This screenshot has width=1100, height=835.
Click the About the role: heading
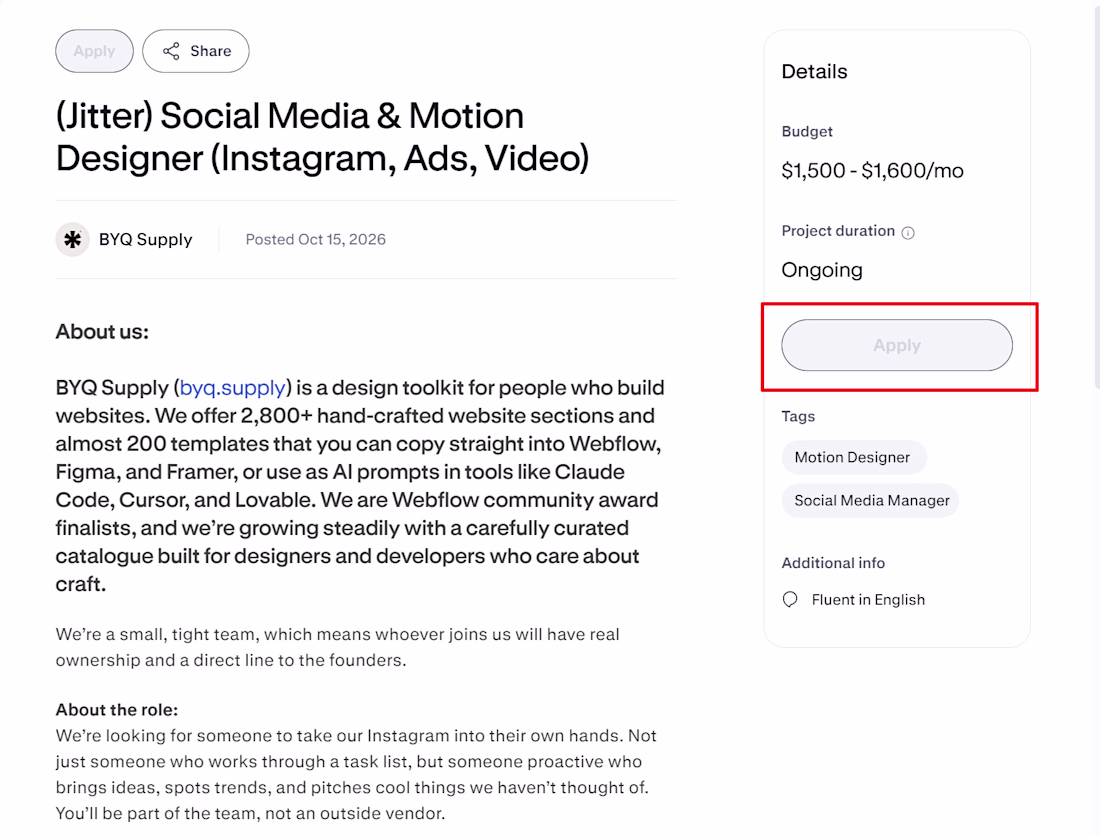click(117, 710)
